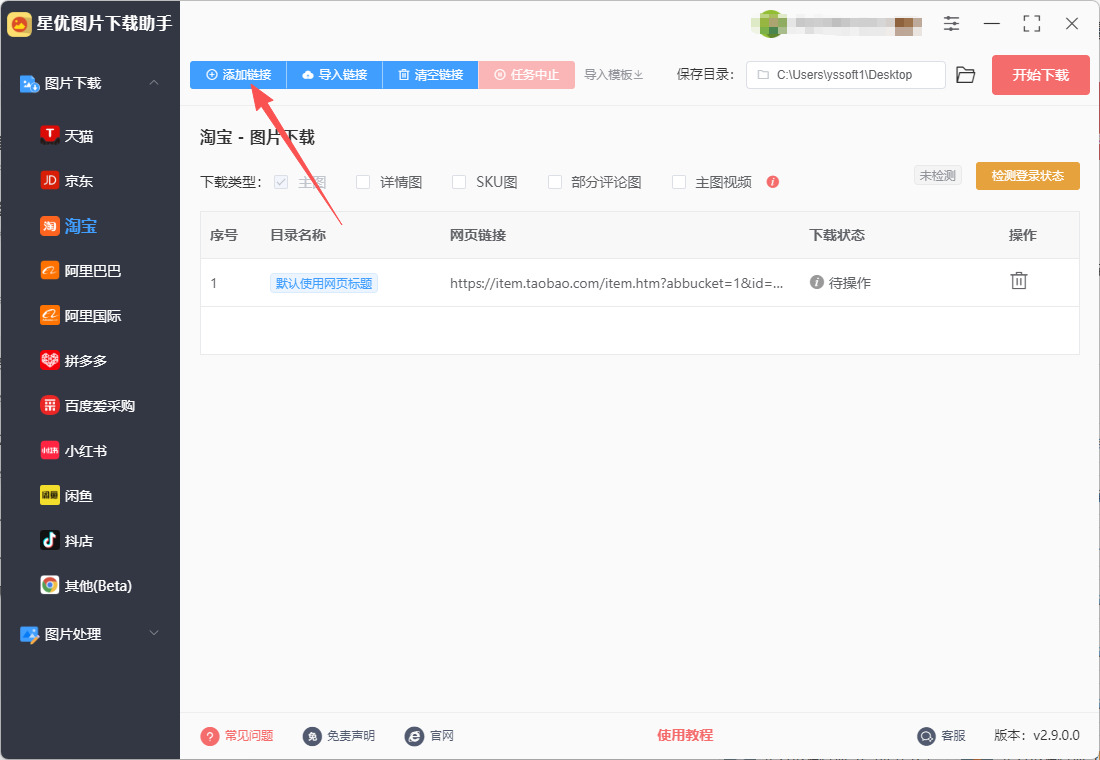The width and height of the screenshot is (1100, 760).
Task: Click the 目录名称 column header
Action: 298,235
